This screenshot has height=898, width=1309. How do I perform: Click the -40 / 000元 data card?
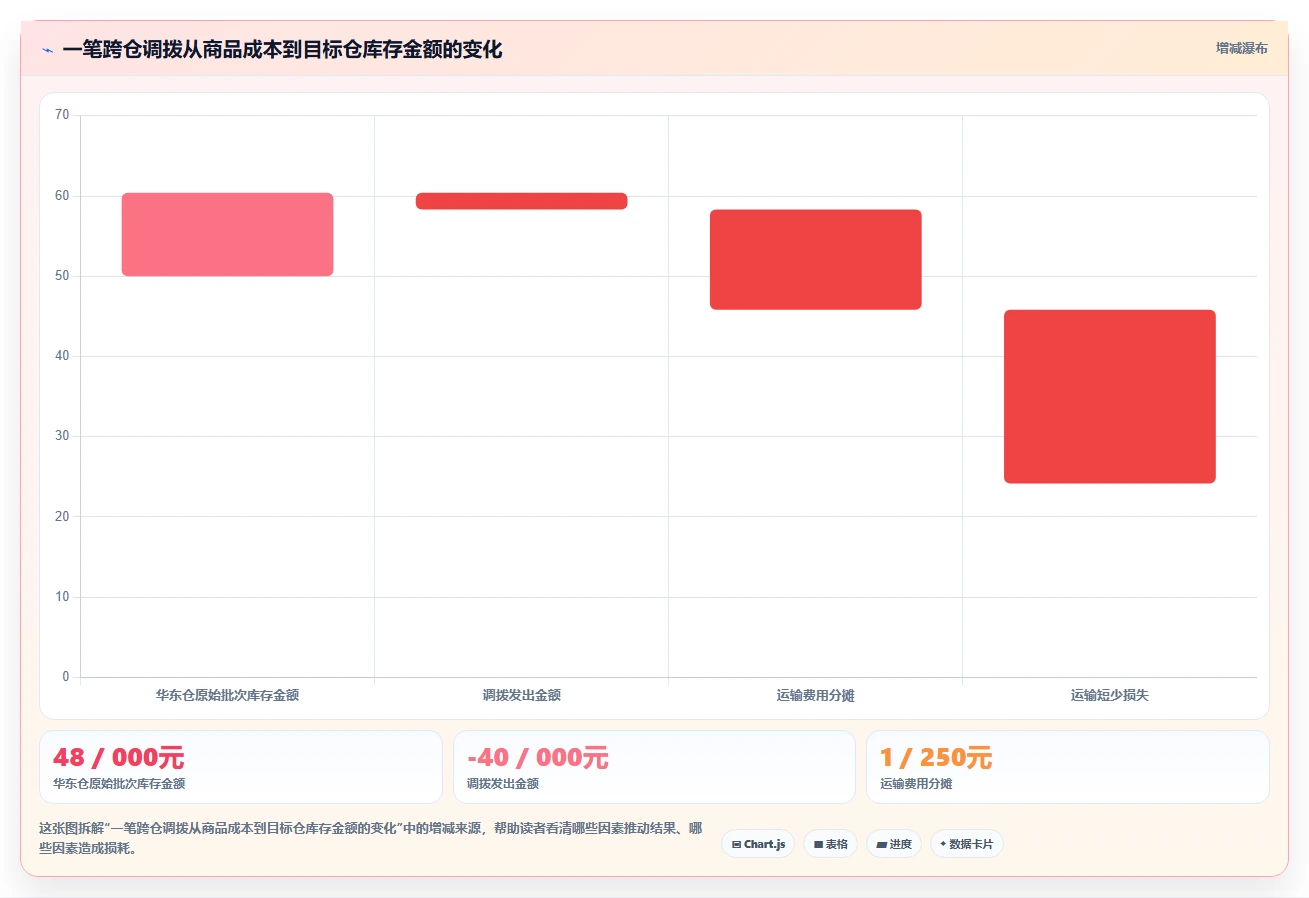coord(654,767)
